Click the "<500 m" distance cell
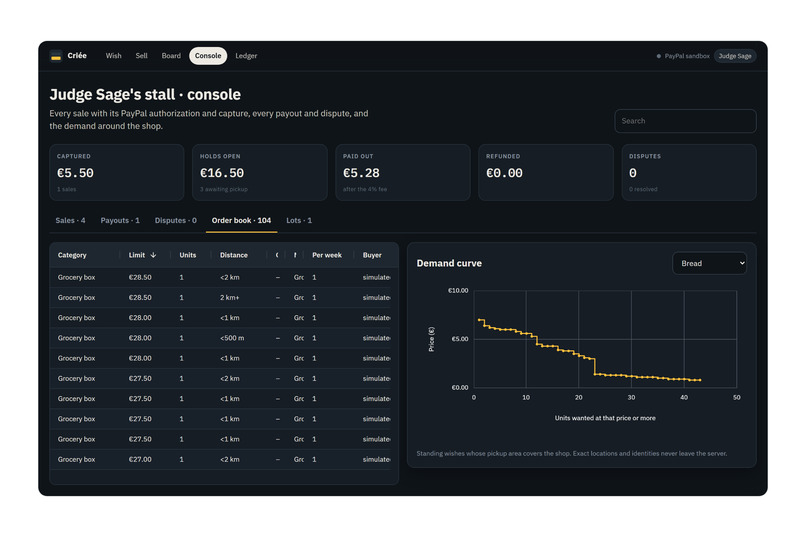 pos(232,338)
